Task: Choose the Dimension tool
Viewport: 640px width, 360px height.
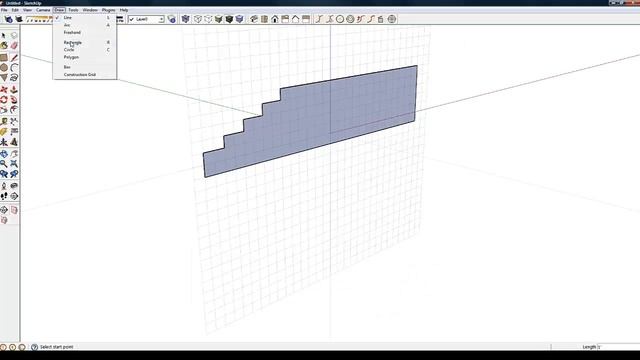Action: click(14, 121)
